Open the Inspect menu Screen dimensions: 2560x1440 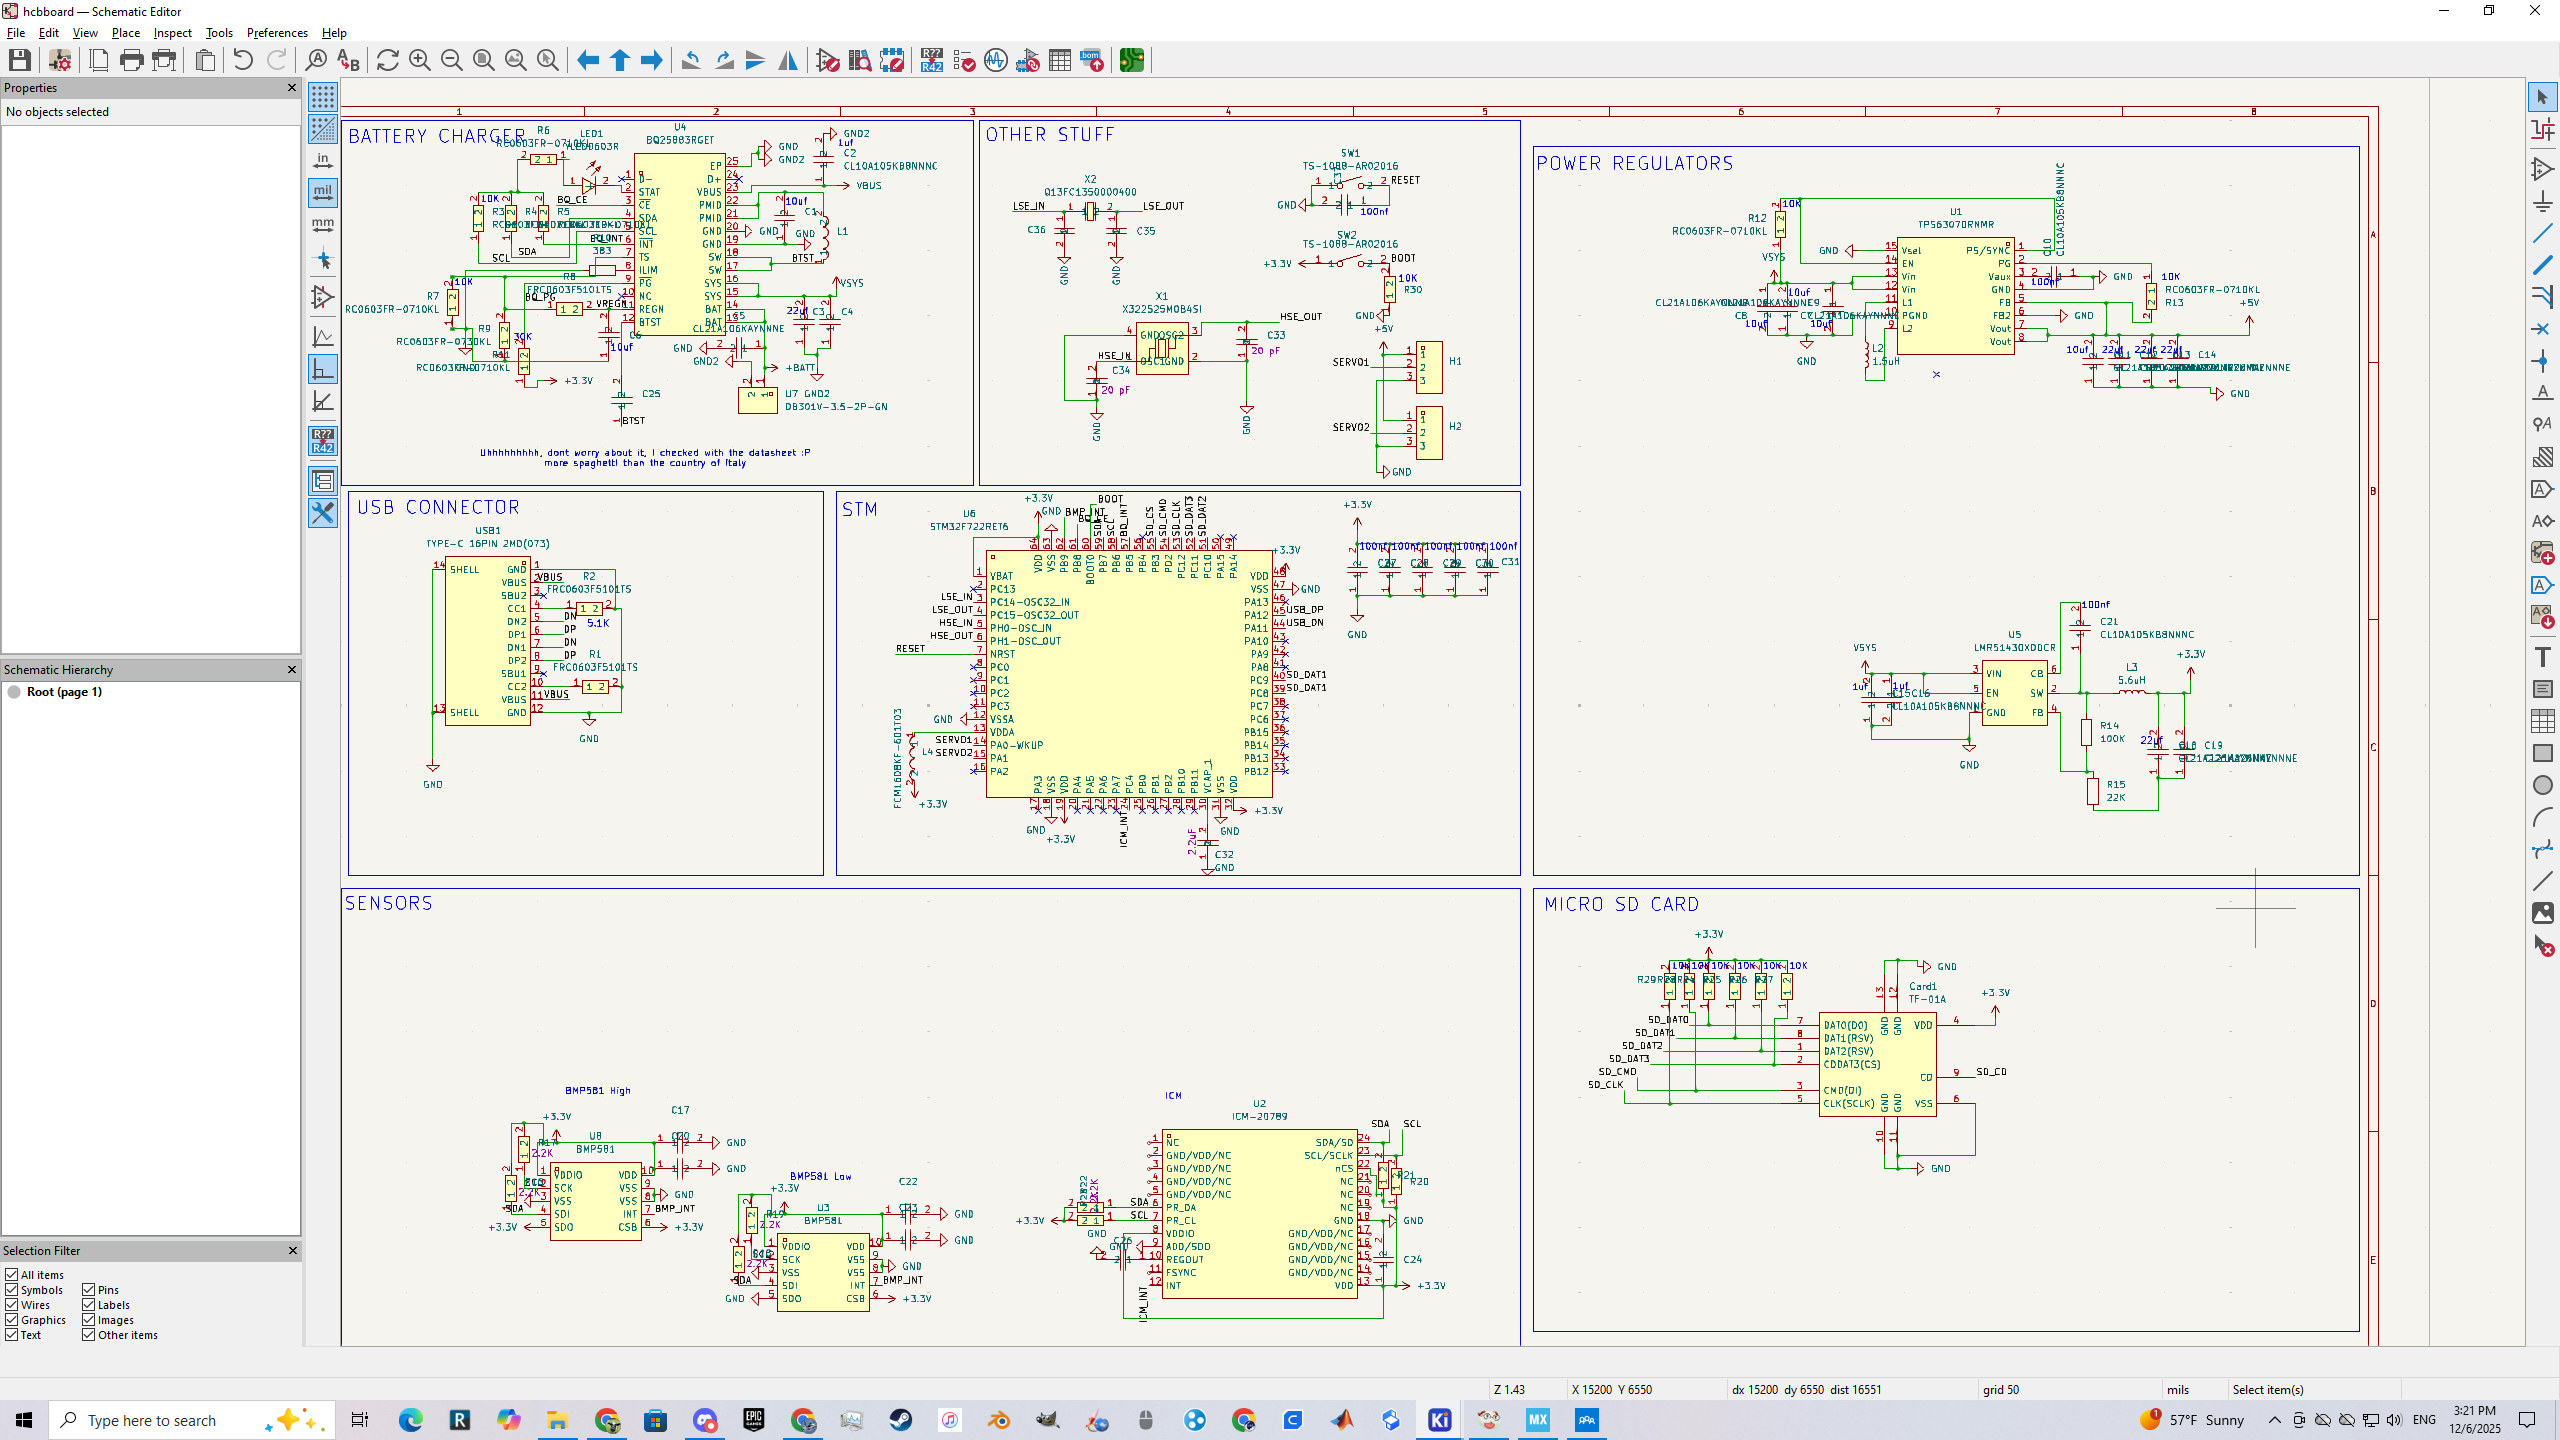point(172,33)
